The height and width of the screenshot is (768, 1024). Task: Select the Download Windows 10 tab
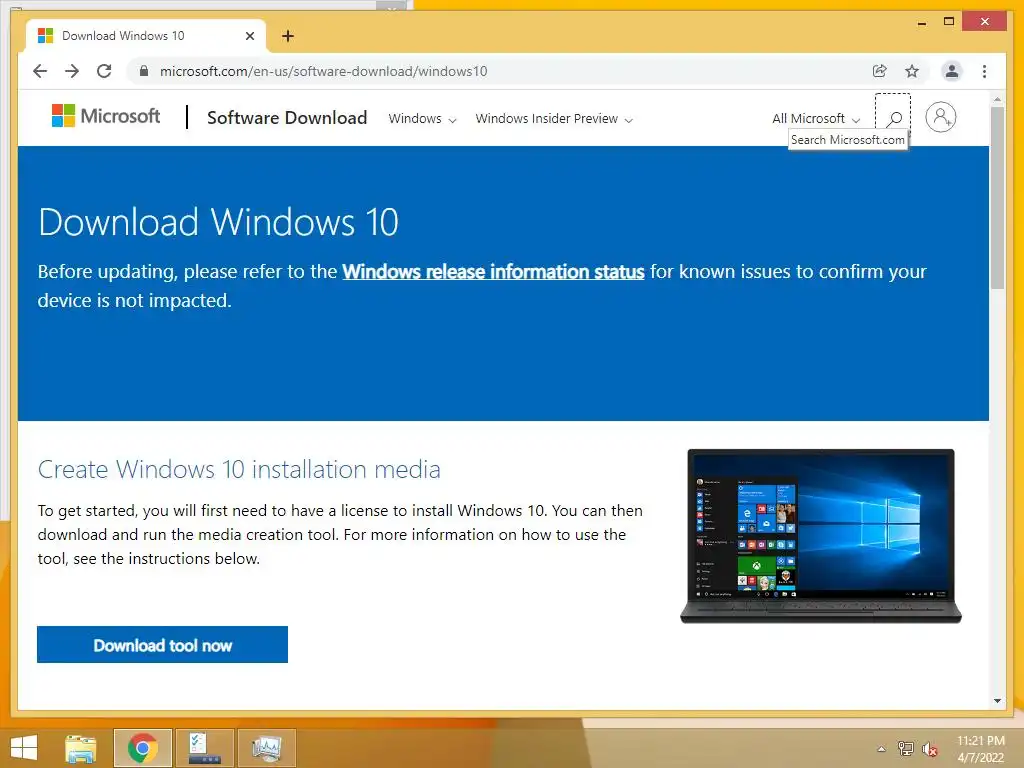(146, 36)
